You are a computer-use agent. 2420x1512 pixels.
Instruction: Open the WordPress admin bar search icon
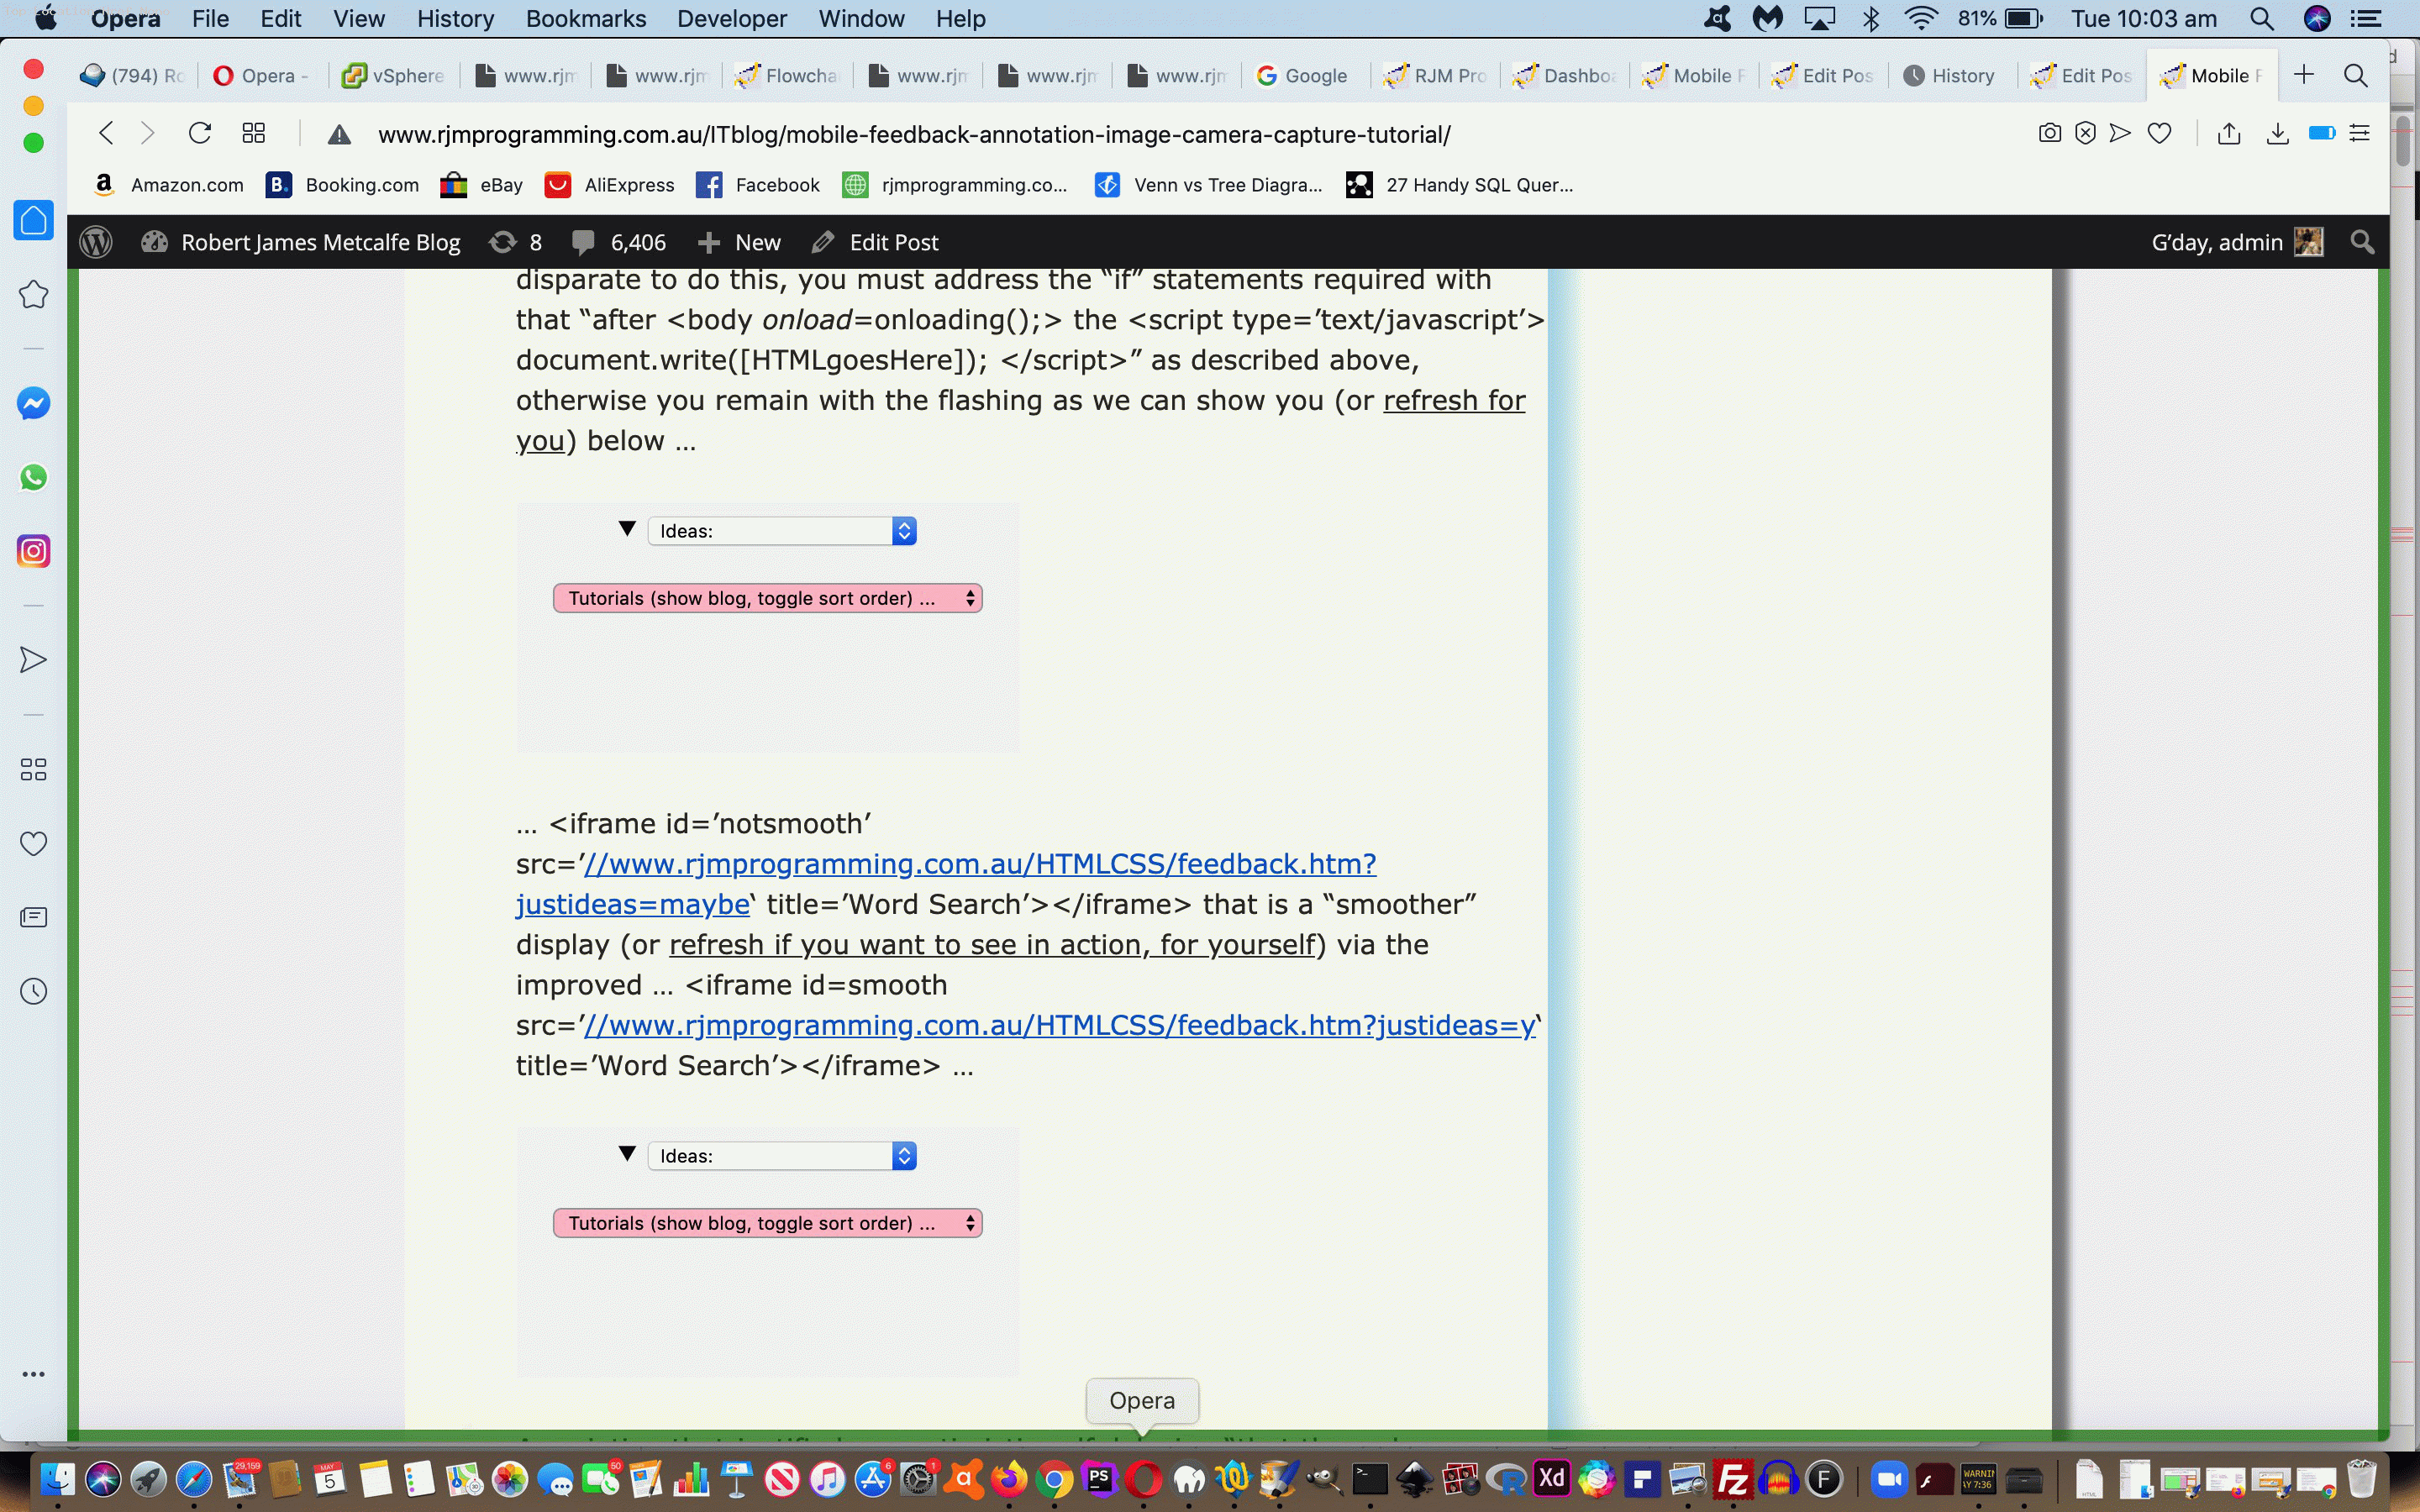tap(2362, 242)
